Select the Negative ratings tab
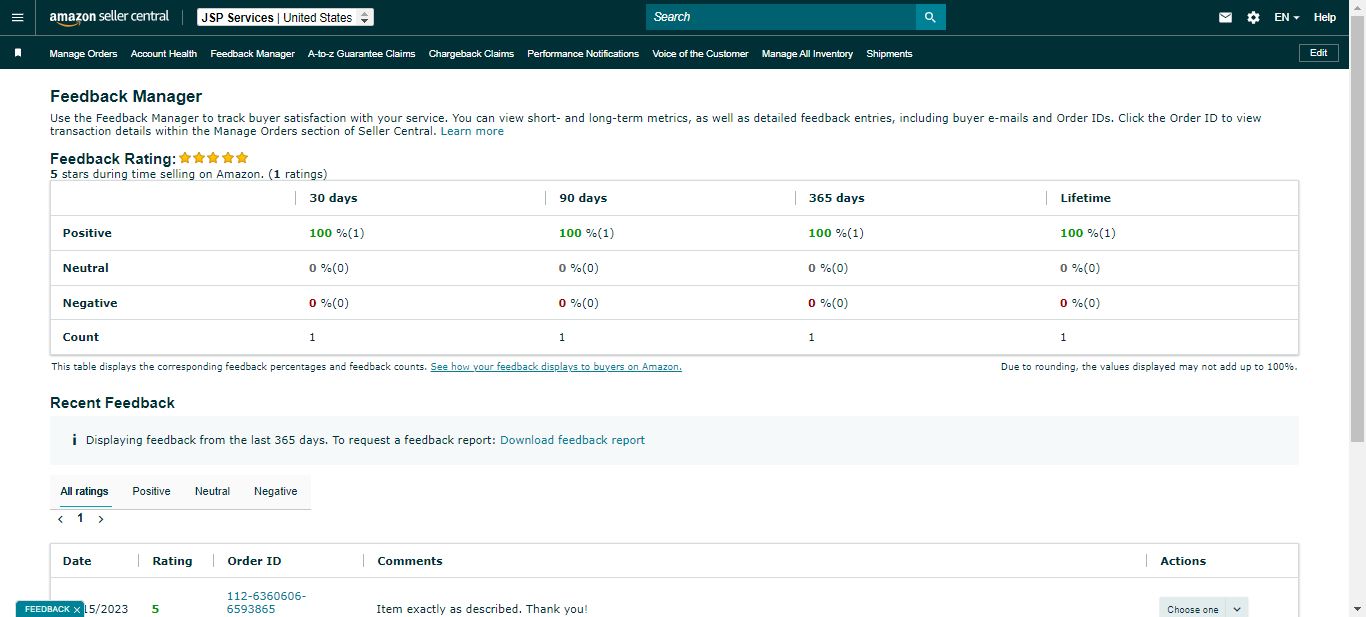The height and width of the screenshot is (617, 1366). click(x=275, y=491)
